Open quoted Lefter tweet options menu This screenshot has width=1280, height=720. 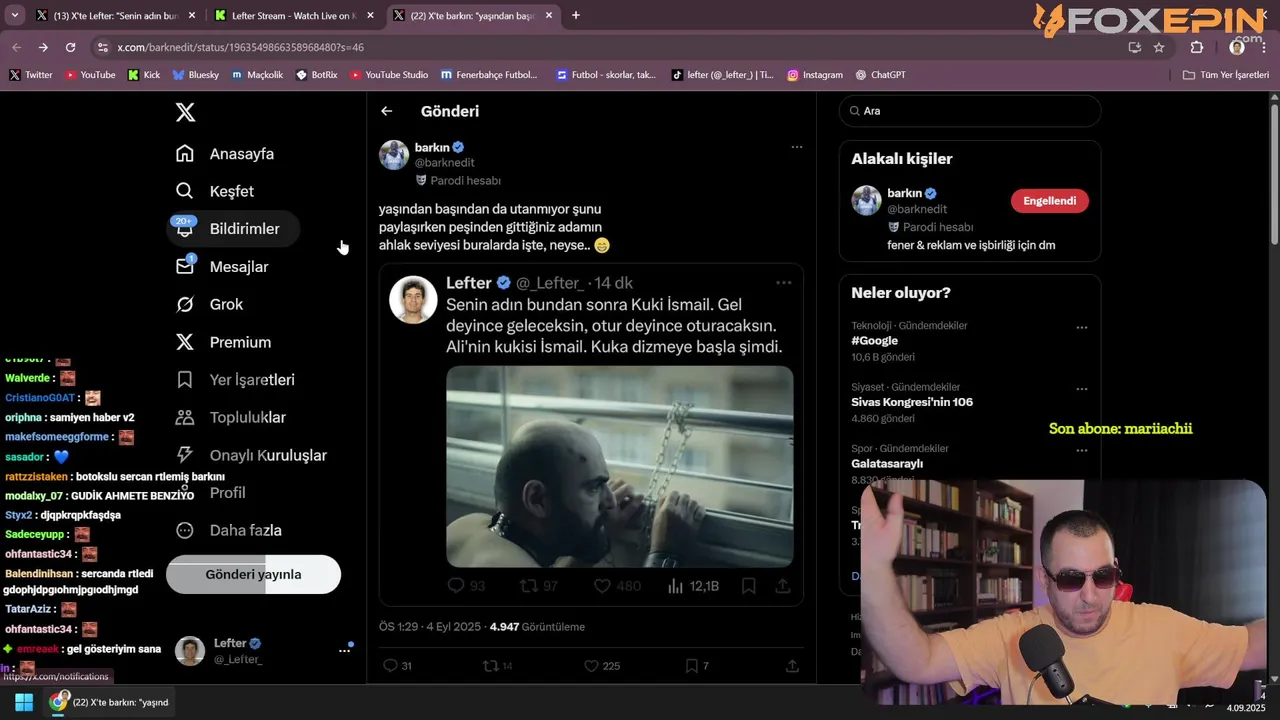pos(784,283)
